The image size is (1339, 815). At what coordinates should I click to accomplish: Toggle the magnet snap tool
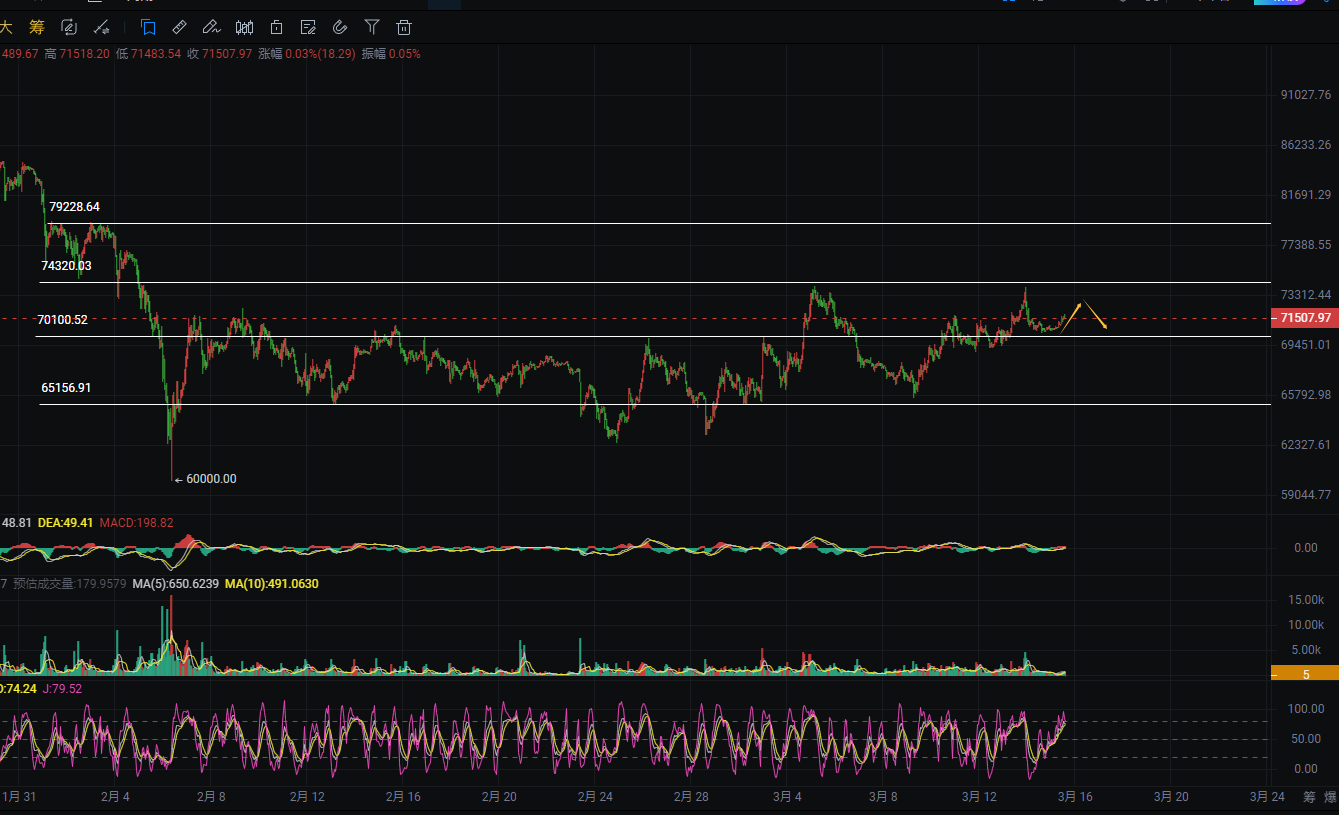click(x=340, y=27)
